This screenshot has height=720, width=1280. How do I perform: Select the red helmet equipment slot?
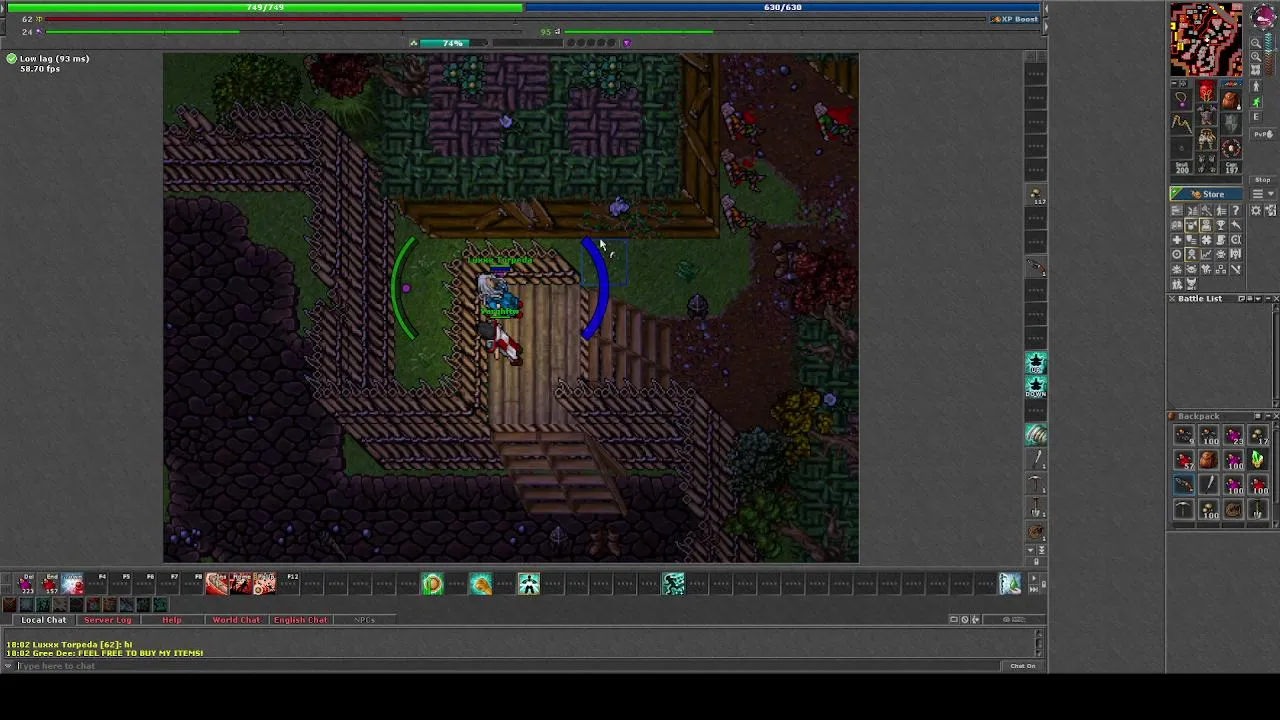(x=1206, y=91)
